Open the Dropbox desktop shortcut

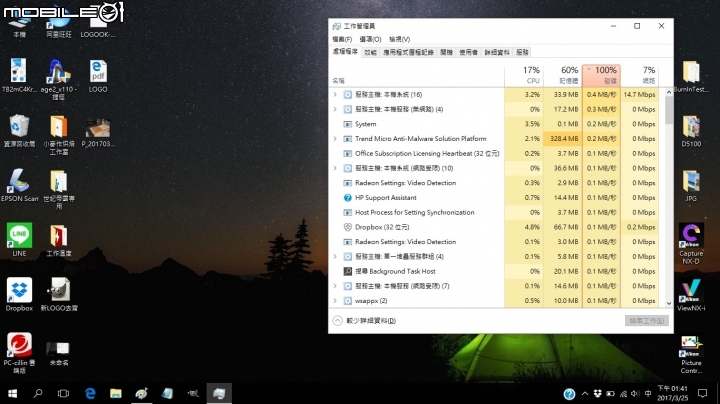pos(19,294)
